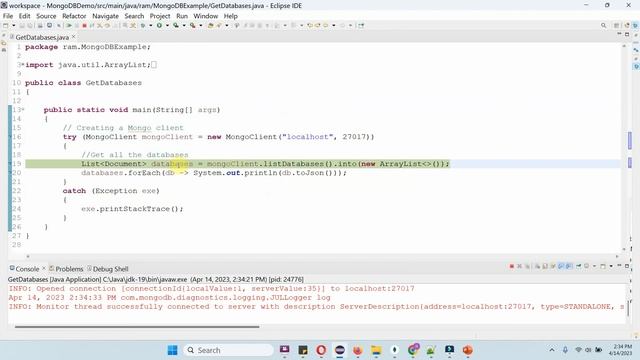Click the Open Type folder icon in toolbar

pos(211,25)
